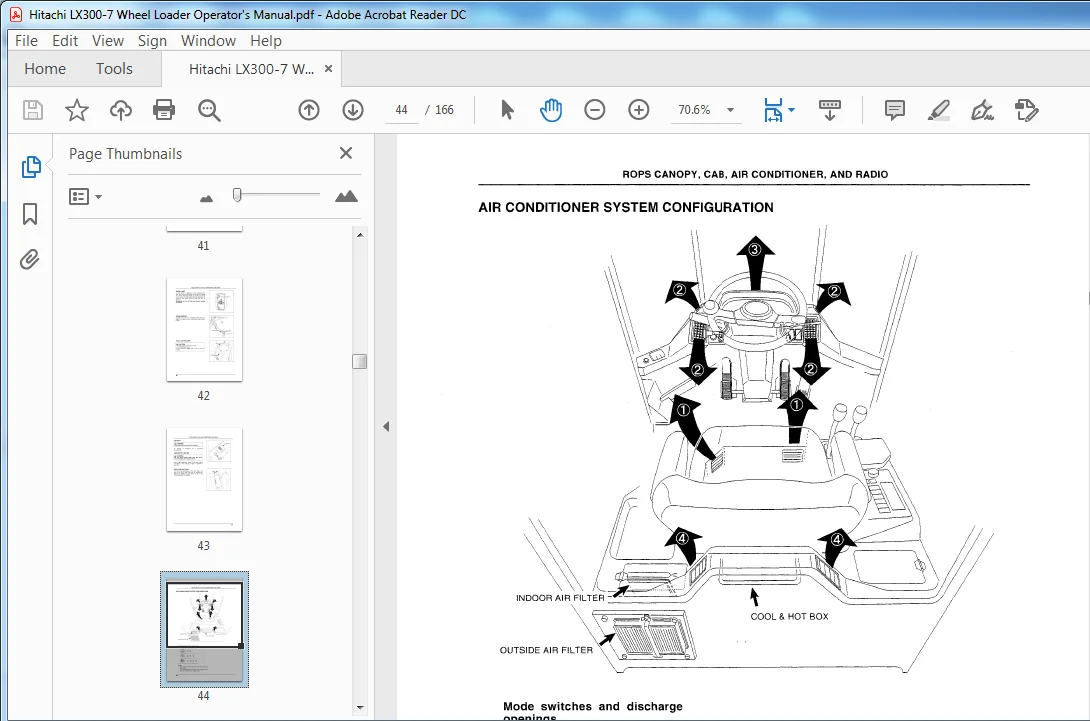This screenshot has height=721, width=1090.
Task: Click the 'INDOOR AIR FILTER' label
Action: (560, 598)
